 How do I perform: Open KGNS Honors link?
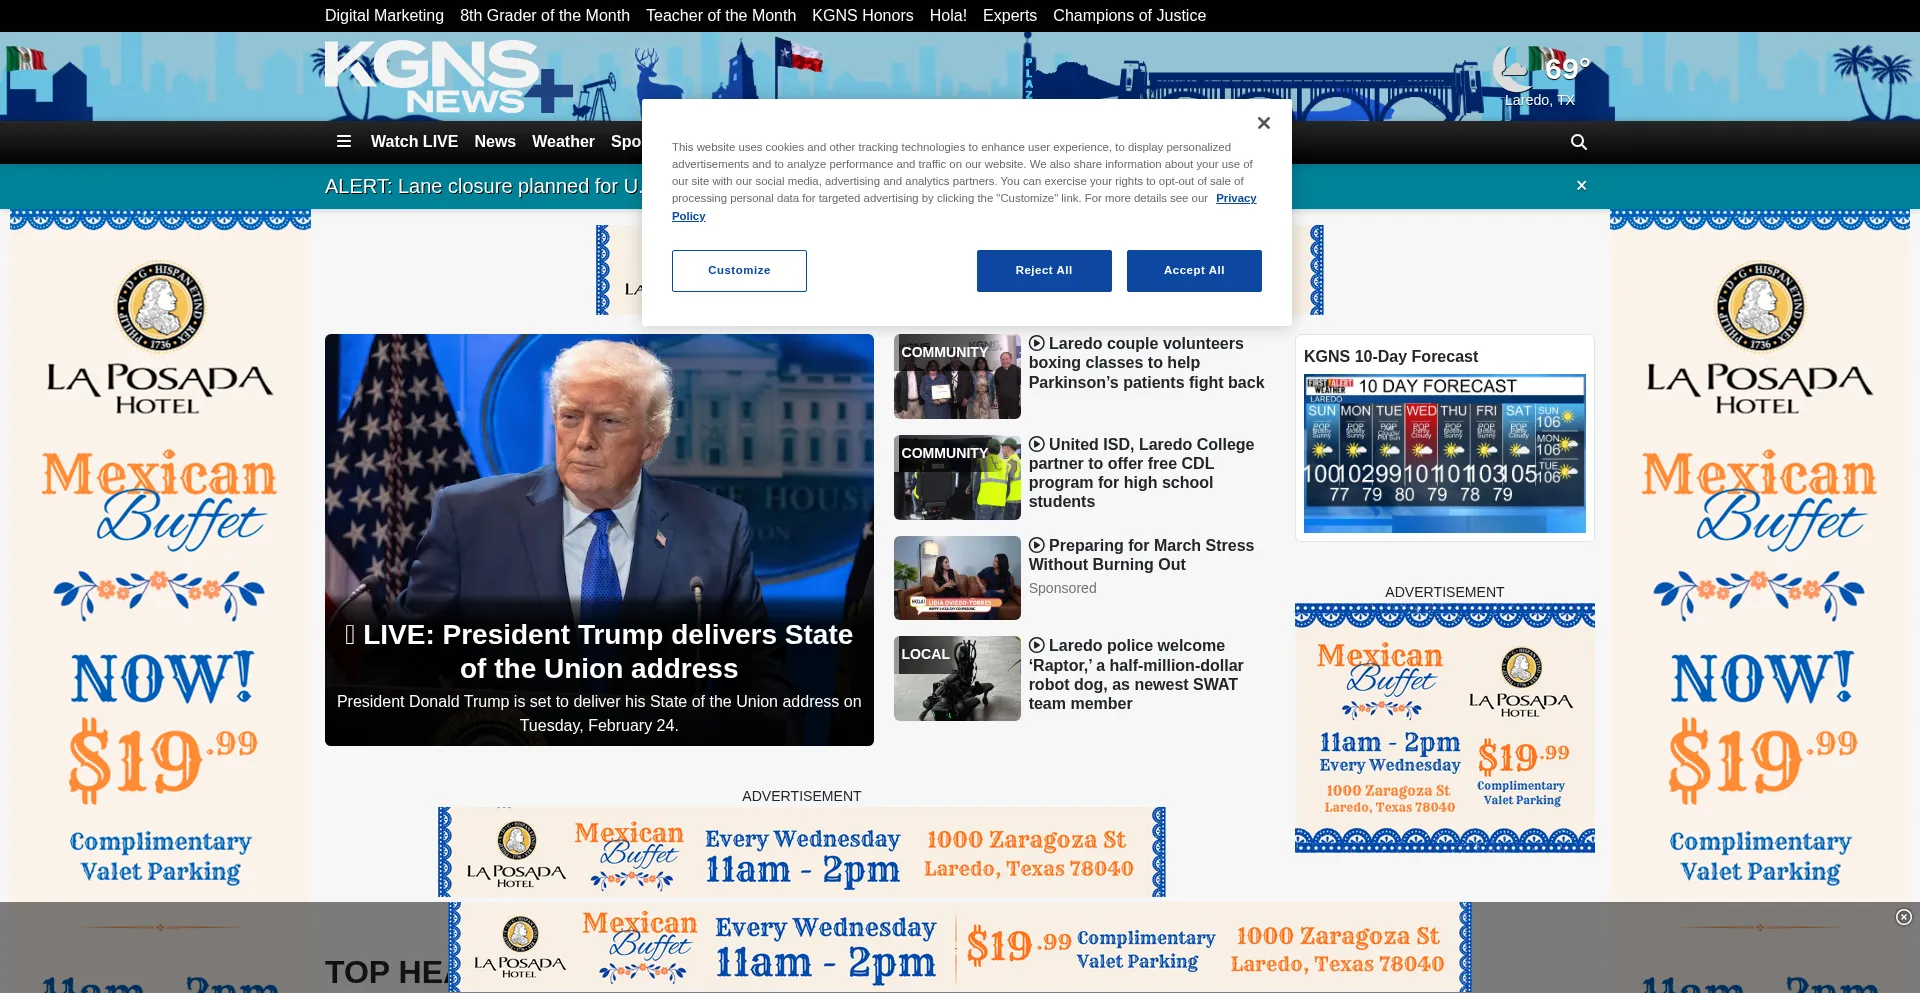pos(863,16)
